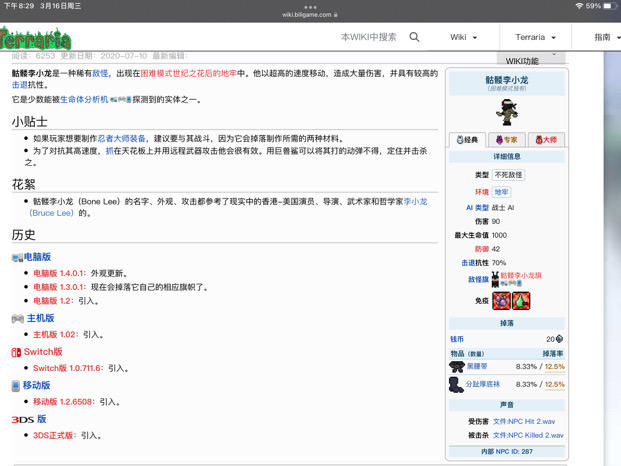Click the 黑腰带 item icon
Image resolution: width=621 pixels, height=466 pixels.
457,367
